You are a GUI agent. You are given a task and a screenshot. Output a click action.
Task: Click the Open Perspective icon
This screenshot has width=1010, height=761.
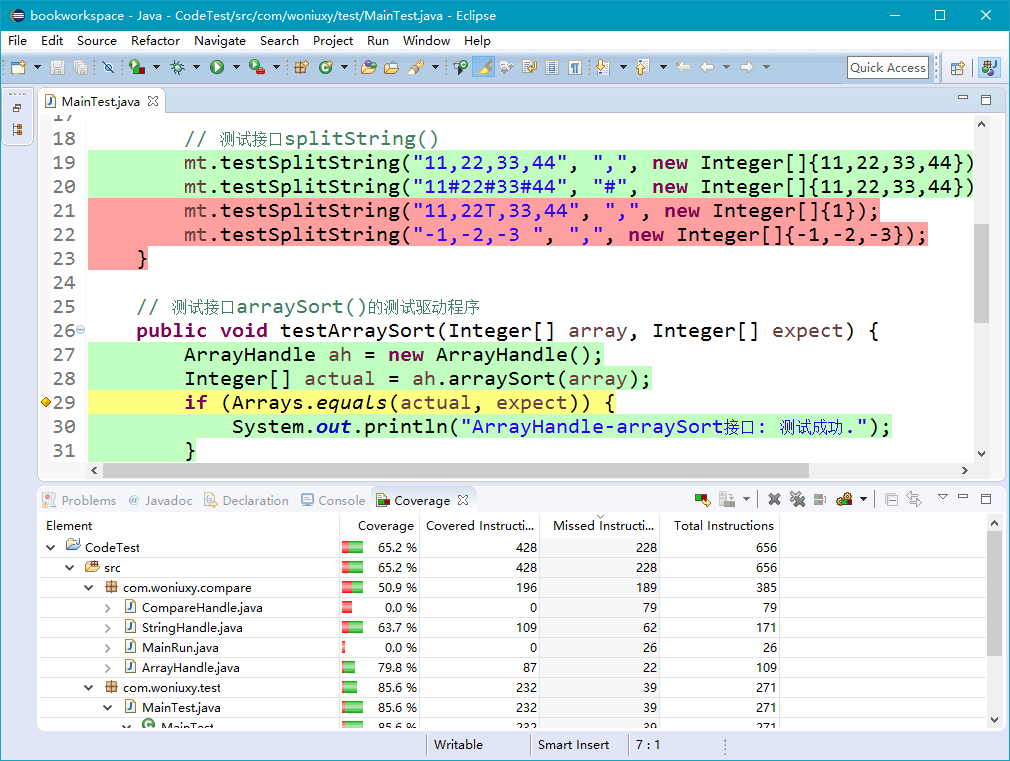coord(958,67)
